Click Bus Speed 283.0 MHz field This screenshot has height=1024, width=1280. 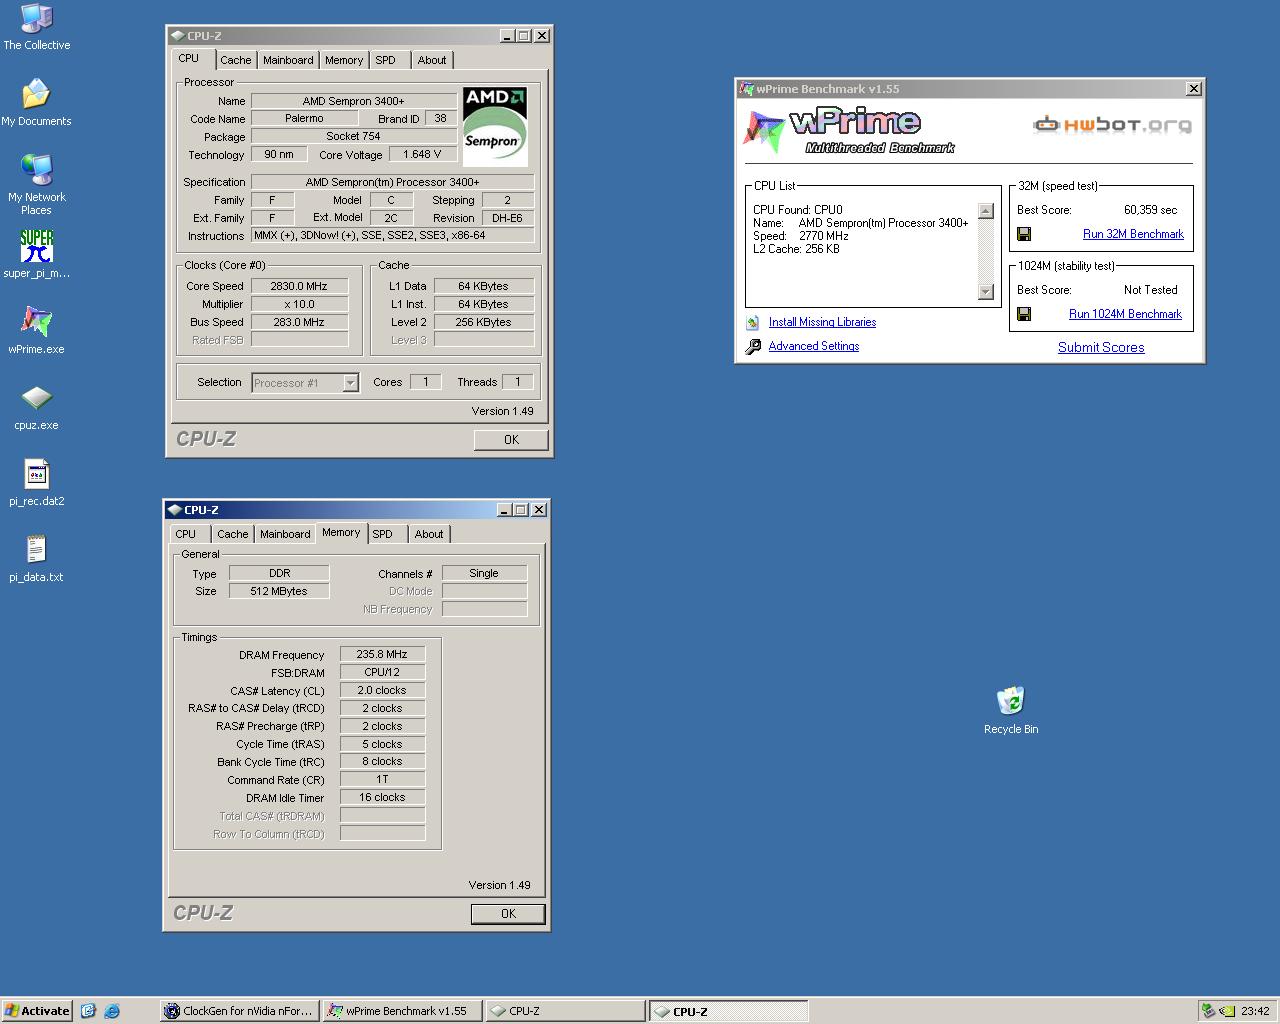click(x=299, y=322)
